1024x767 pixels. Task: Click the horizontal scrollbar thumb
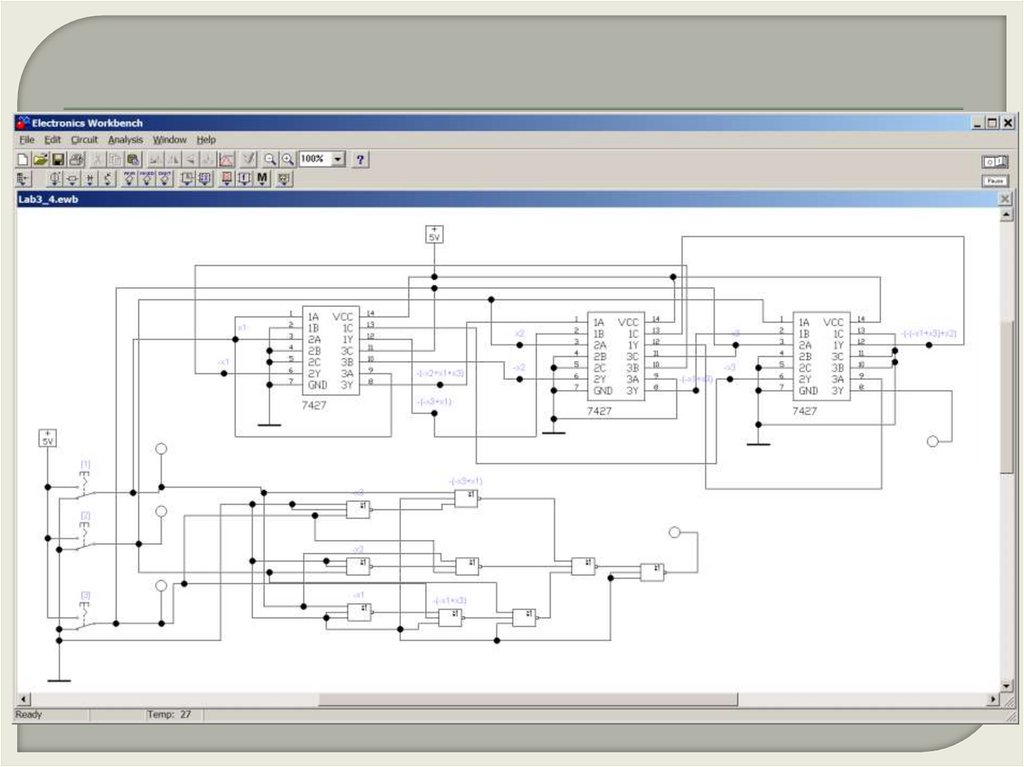[528, 700]
